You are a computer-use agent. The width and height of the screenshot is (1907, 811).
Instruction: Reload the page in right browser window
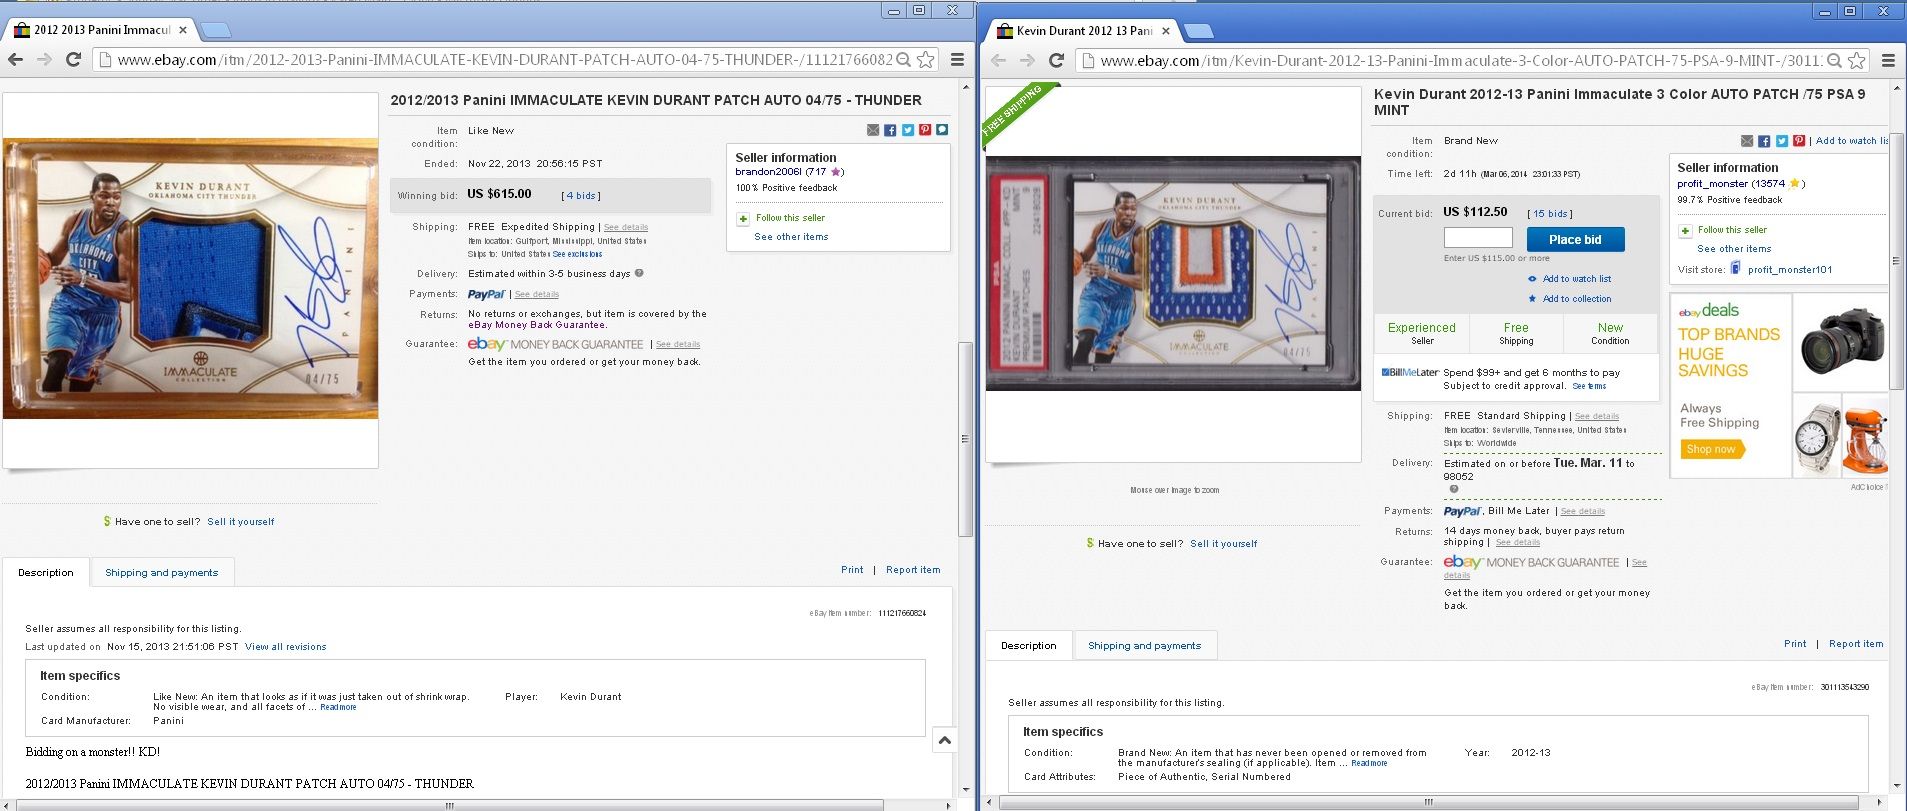point(1056,61)
